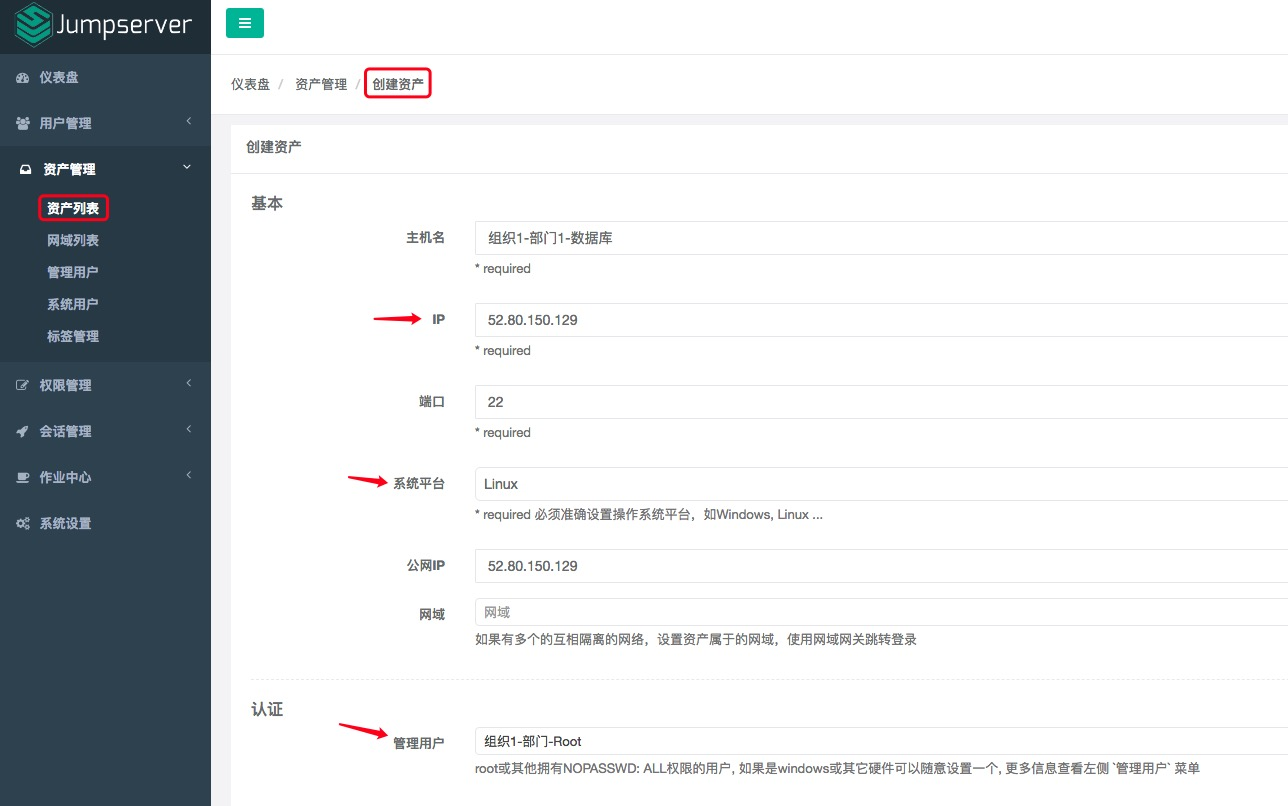Select 管理用户 in the sidebar submenu
This screenshot has height=806, width=1288.
[73, 272]
